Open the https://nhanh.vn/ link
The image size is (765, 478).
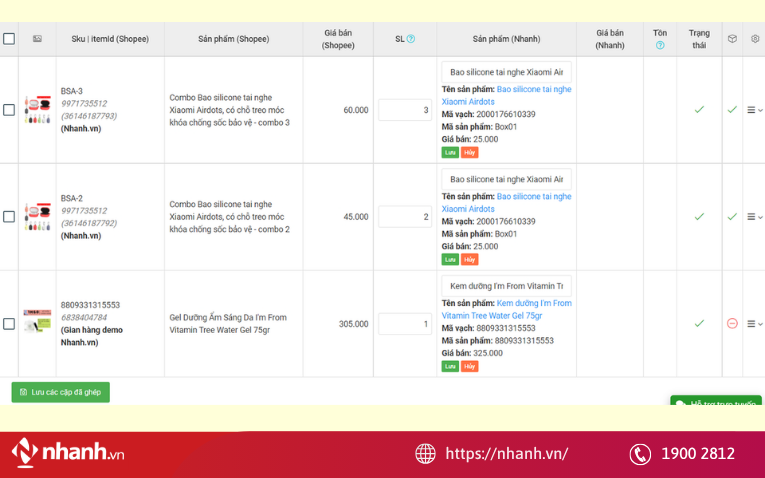pos(506,454)
